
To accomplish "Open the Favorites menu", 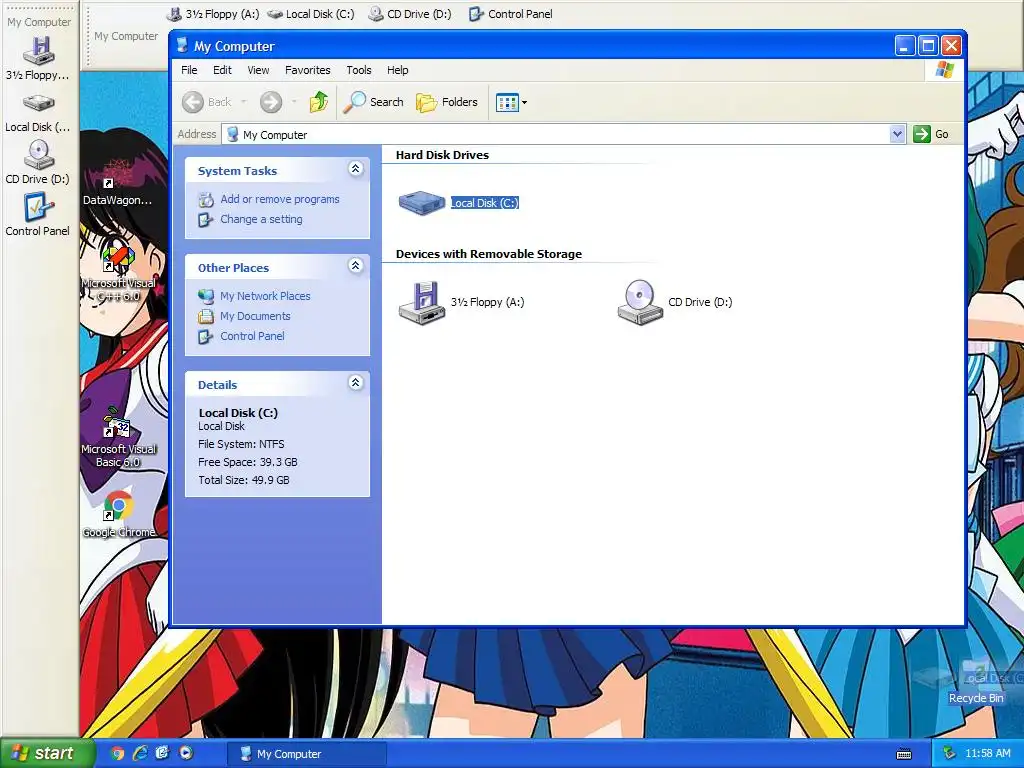I will [x=308, y=70].
